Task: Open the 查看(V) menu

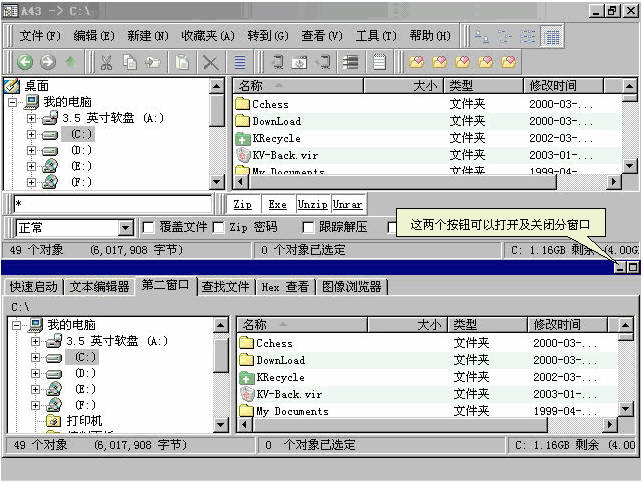Action: (322, 36)
